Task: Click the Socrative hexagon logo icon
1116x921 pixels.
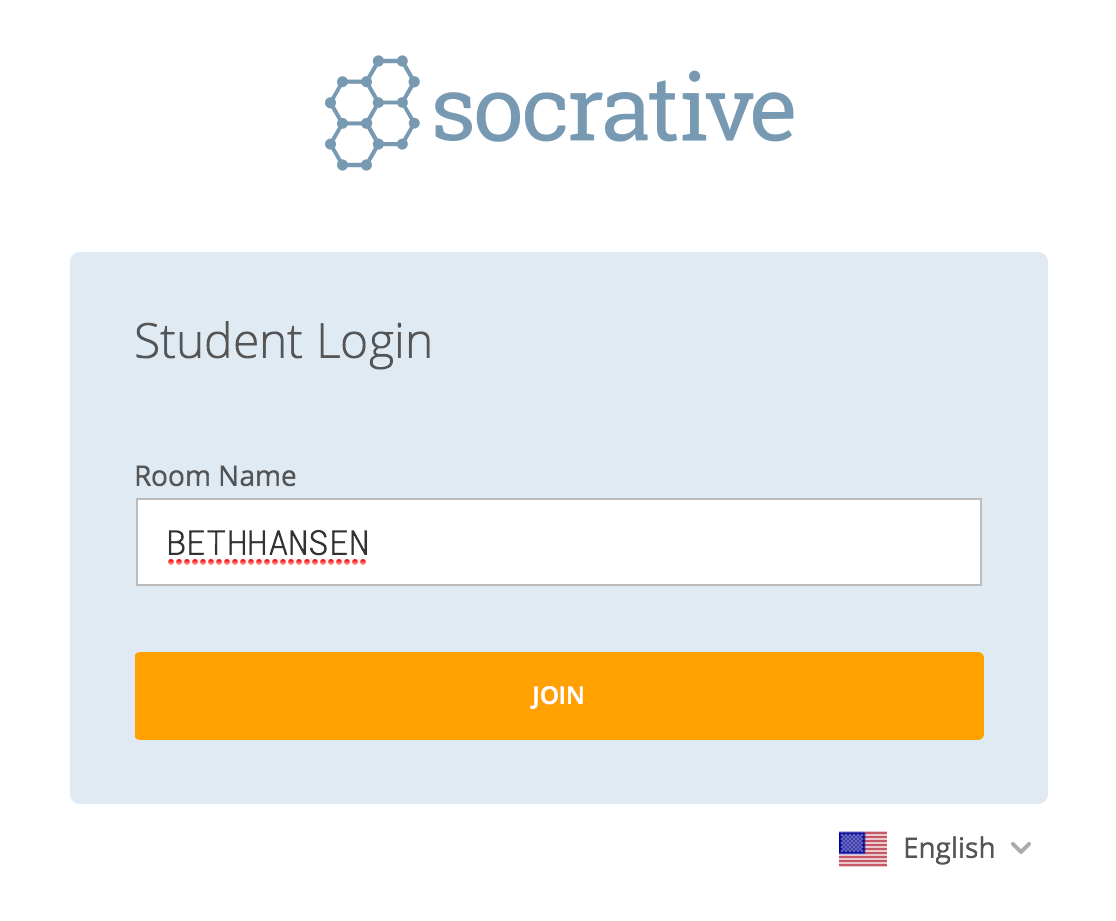Action: tap(372, 112)
